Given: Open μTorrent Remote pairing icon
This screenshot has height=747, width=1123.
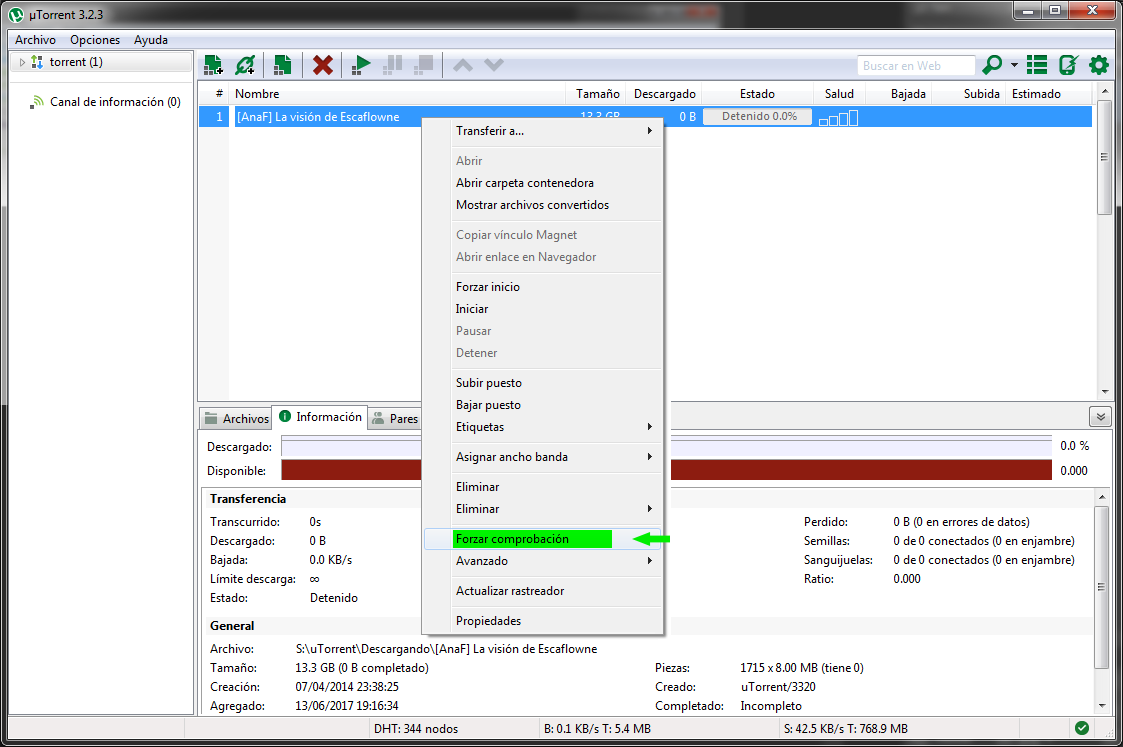Looking at the screenshot, I should [x=1069, y=64].
